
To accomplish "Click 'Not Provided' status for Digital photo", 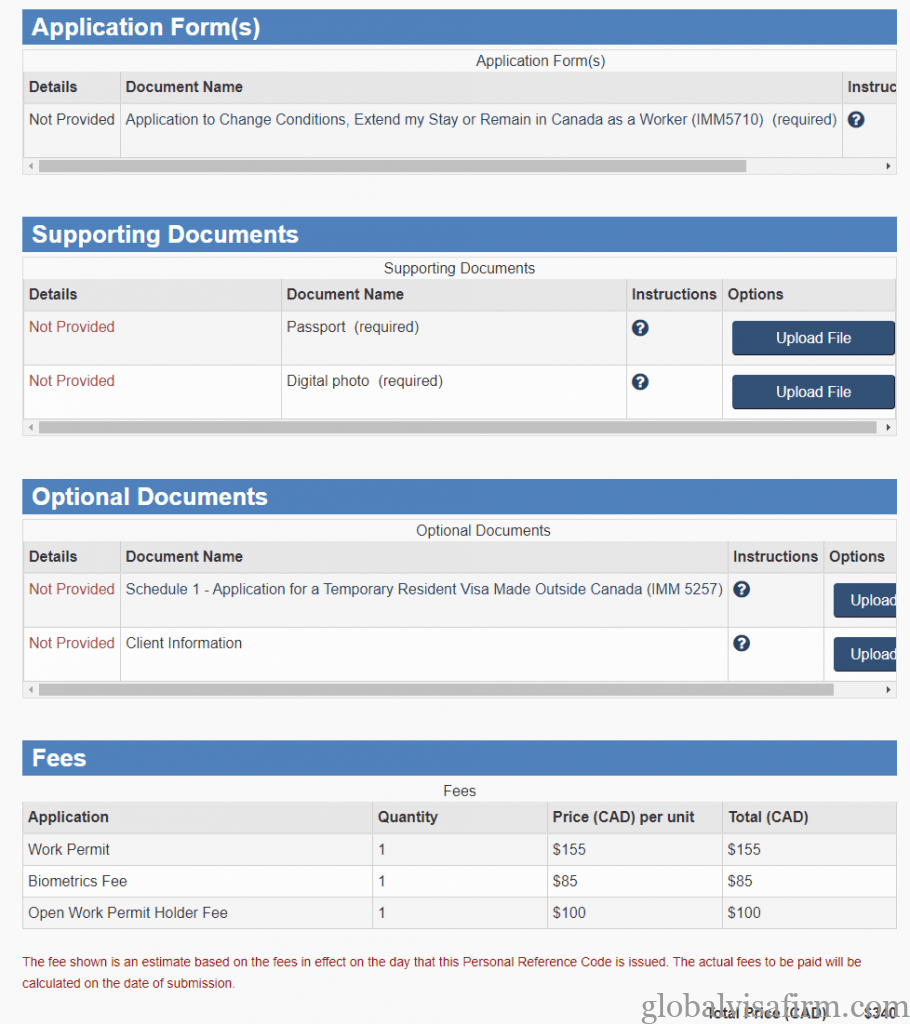I will (72, 381).
